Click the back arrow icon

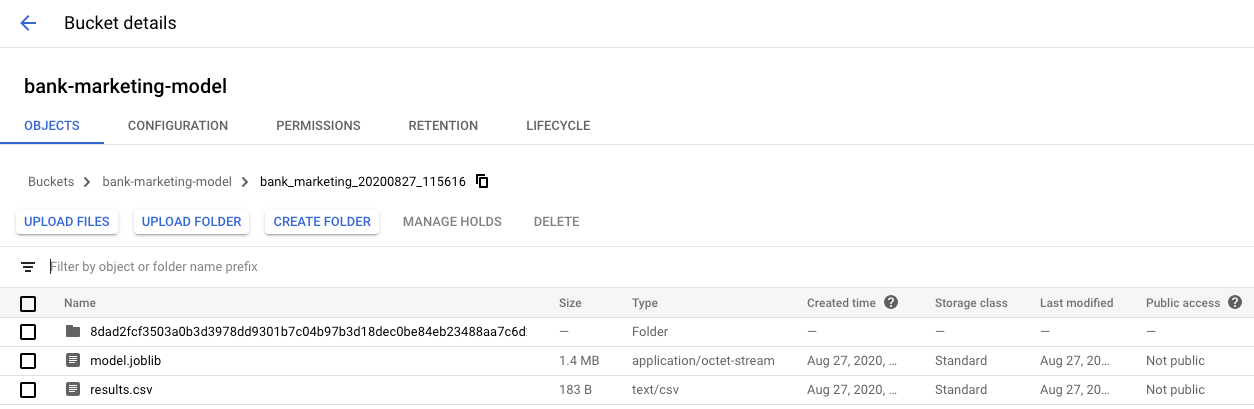click(28, 23)
